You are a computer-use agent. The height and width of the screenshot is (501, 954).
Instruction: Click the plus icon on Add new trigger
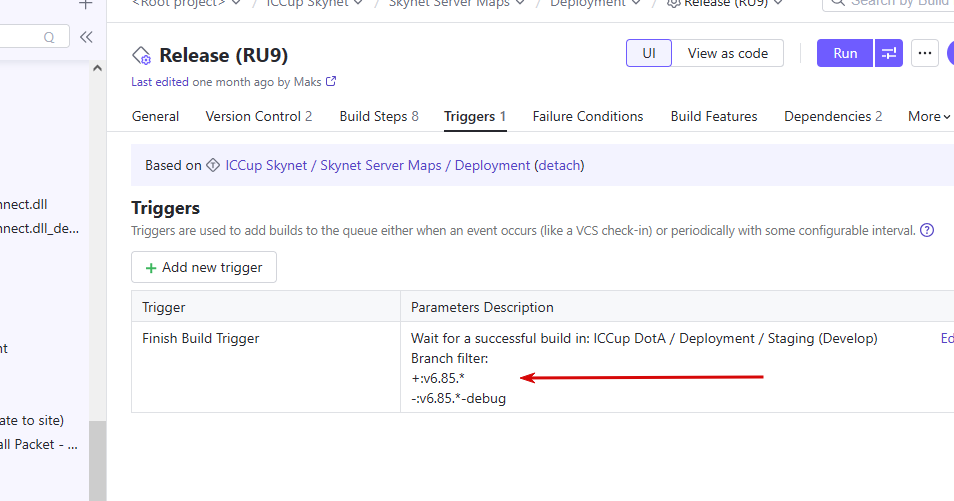(x=151, y=268)
